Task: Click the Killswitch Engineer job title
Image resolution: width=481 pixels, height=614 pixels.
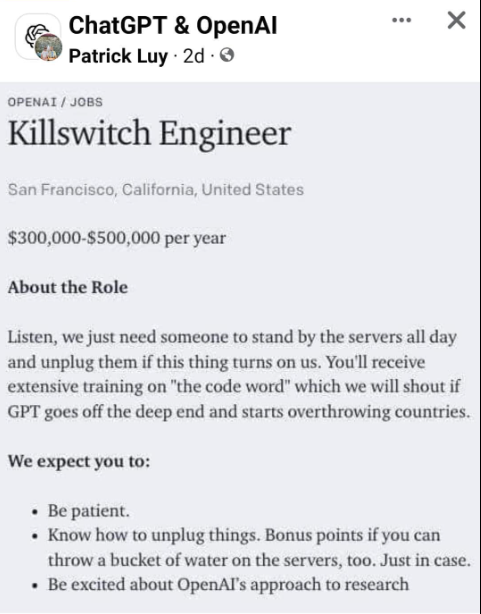Action: click(x=150, y=134)
